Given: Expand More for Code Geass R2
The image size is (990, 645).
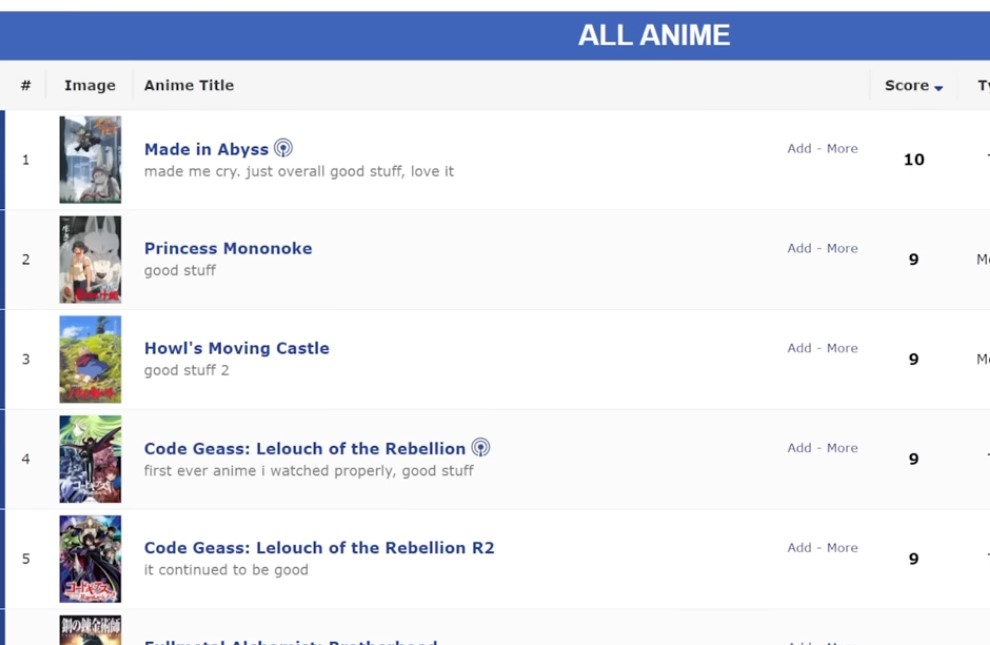Looking at the screenshot, I should coord(841,547).
